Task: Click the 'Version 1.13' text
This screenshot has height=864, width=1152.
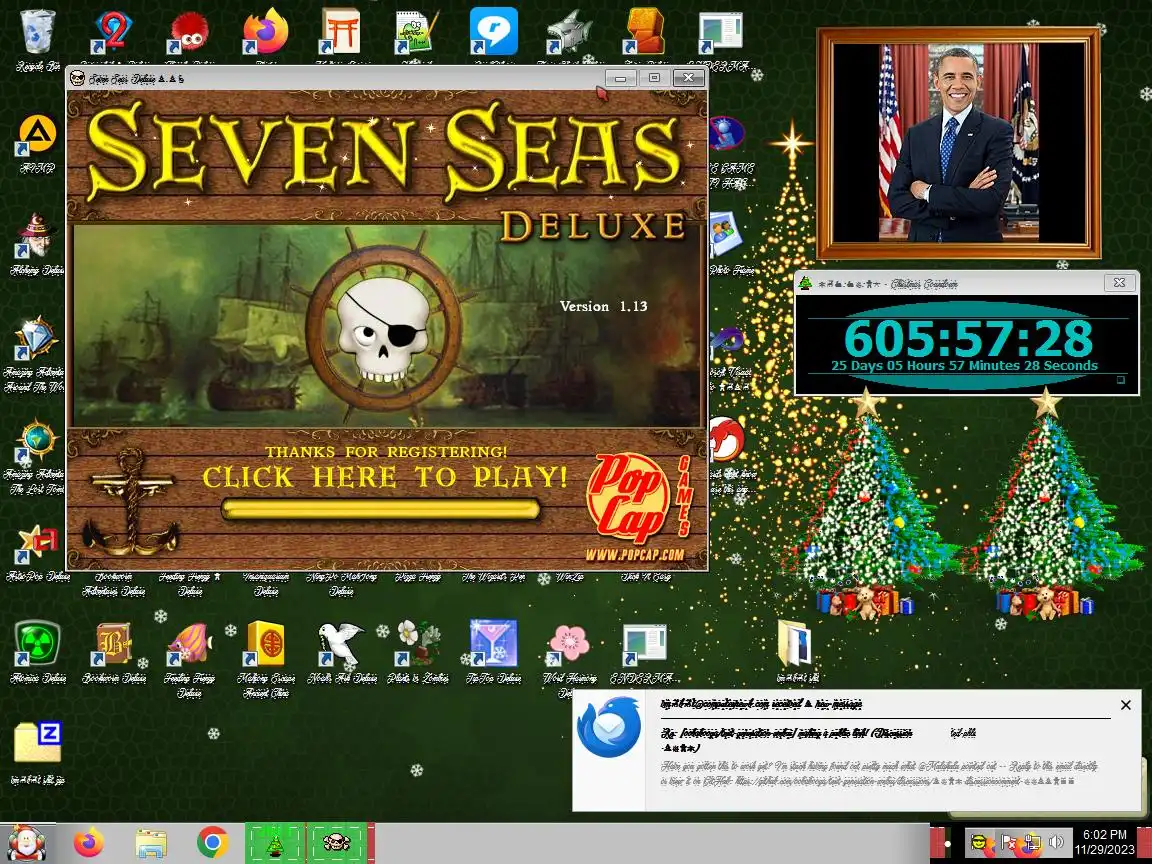Action: [604, 306]
